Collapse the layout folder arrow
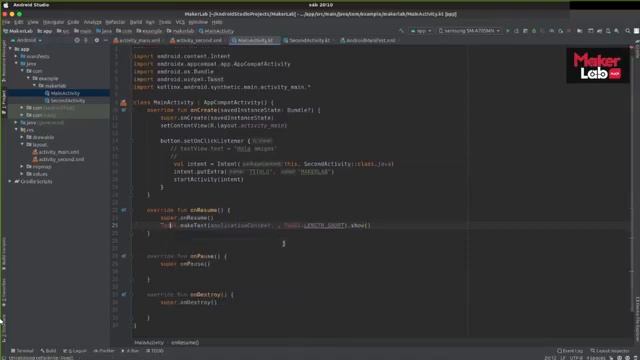The width and height of the screenshot is (640, 360). click(22, 144)
